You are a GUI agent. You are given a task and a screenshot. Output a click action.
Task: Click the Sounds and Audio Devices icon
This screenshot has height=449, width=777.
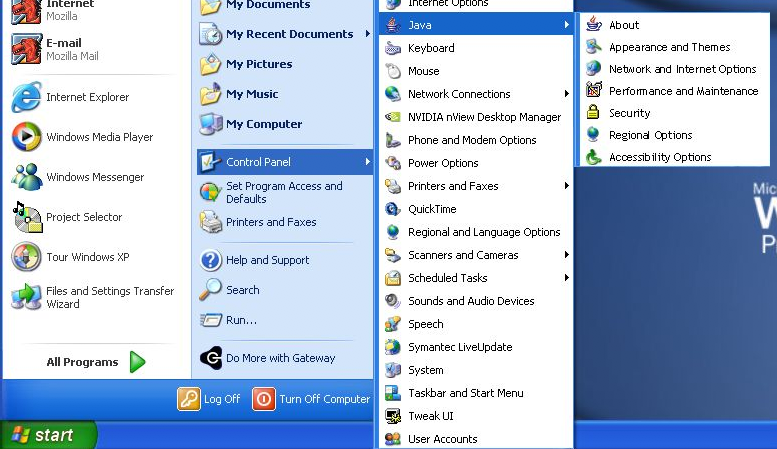pos(393,301)
